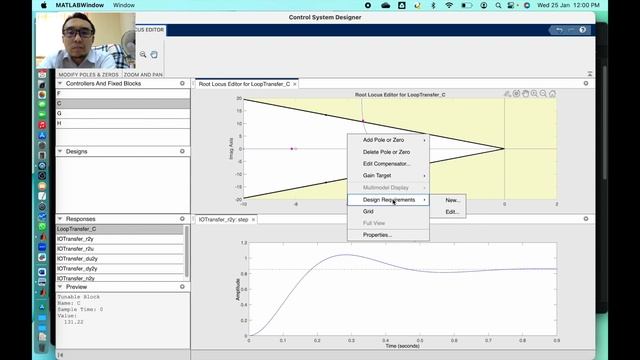Restore view with home icon above the plot
Image resolution: width=640 pixels, height=360 pixels.
pyautogui.click(x=552, y=94)
